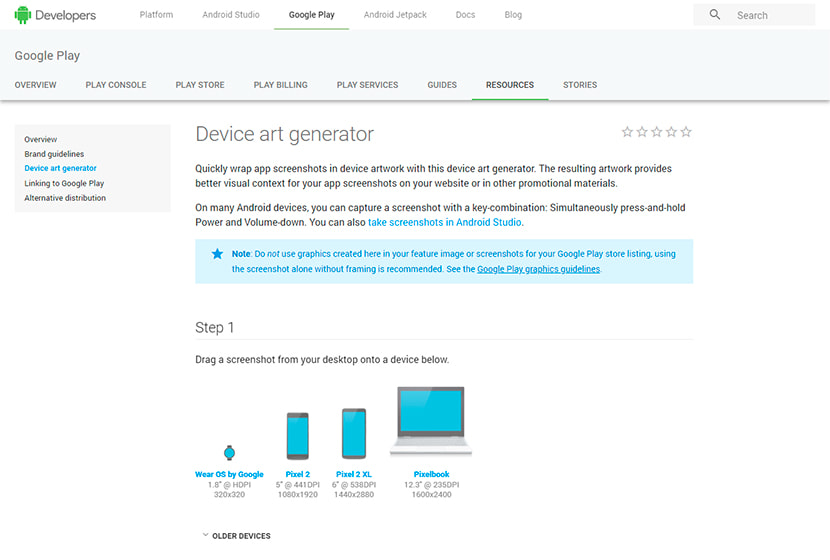Select the Pixel 2 XL phone image
This screenshot has height=560, width=830.
354,433
